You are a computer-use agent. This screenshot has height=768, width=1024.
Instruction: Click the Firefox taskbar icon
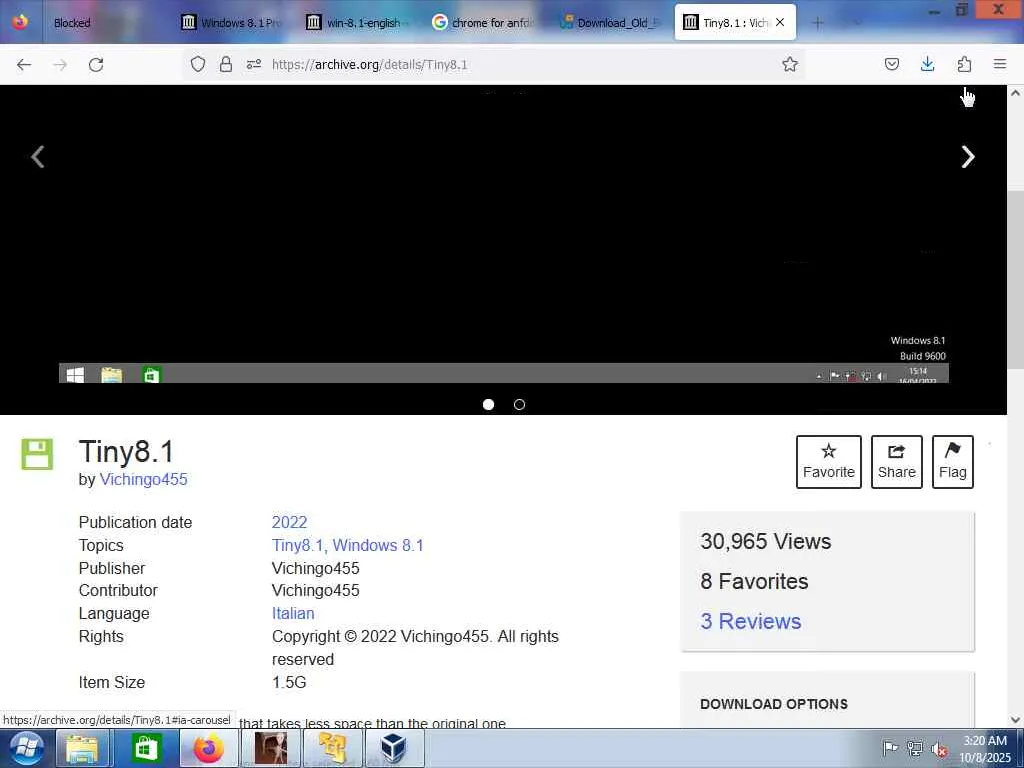pos(208,748)
